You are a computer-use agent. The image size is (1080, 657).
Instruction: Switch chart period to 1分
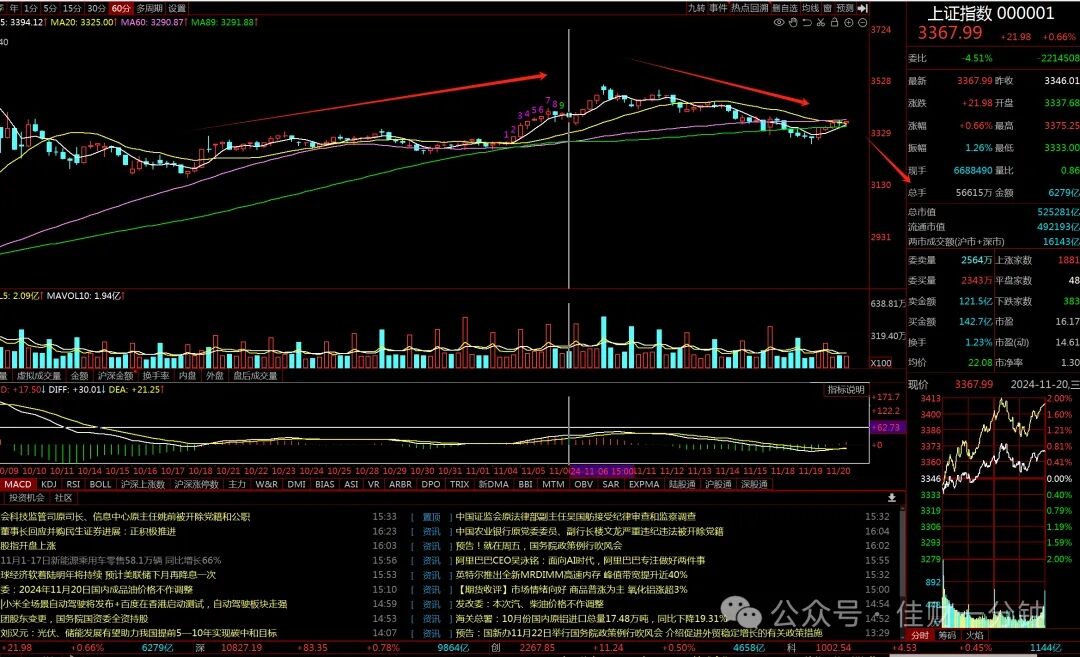click(30, 8)
